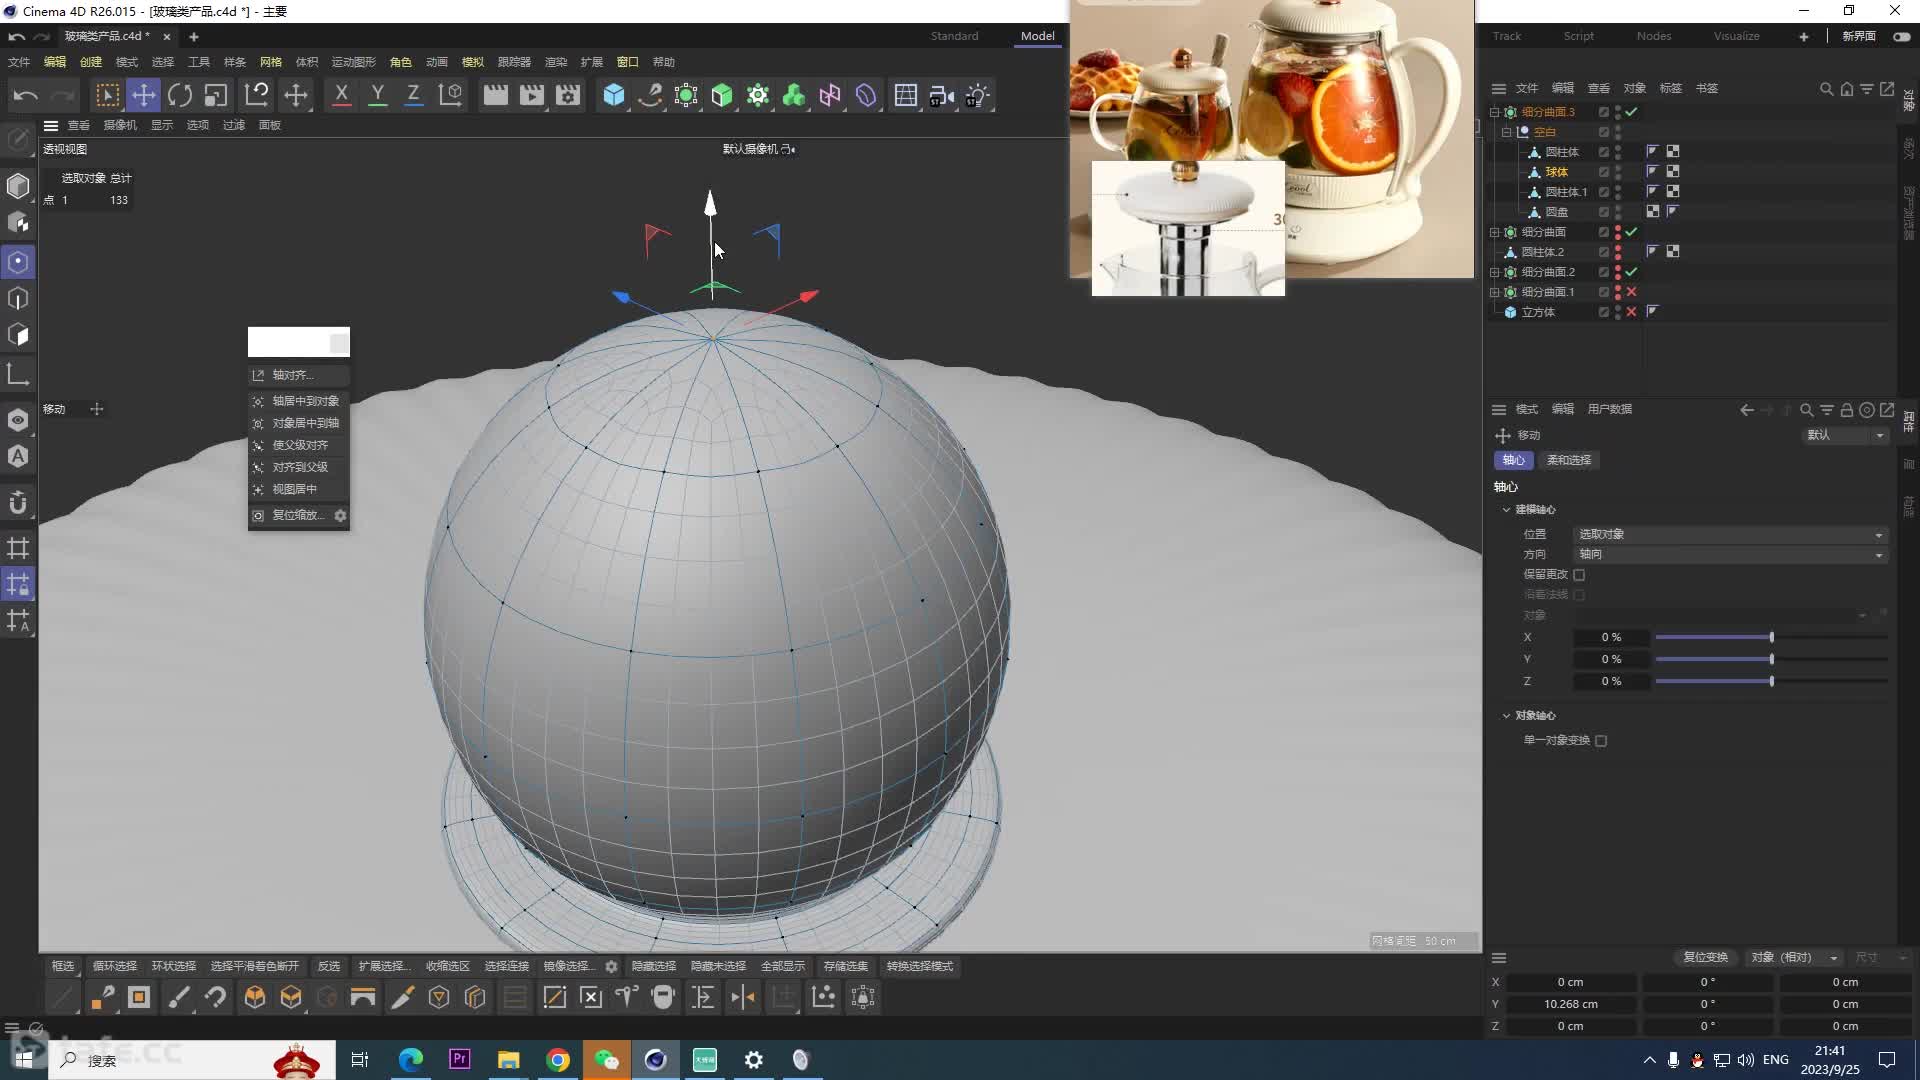Image resolution: width=1920 pixels, height=1080 pixels.
Task: Toggle the 新界面 switch
Action: pos(1901,36)
